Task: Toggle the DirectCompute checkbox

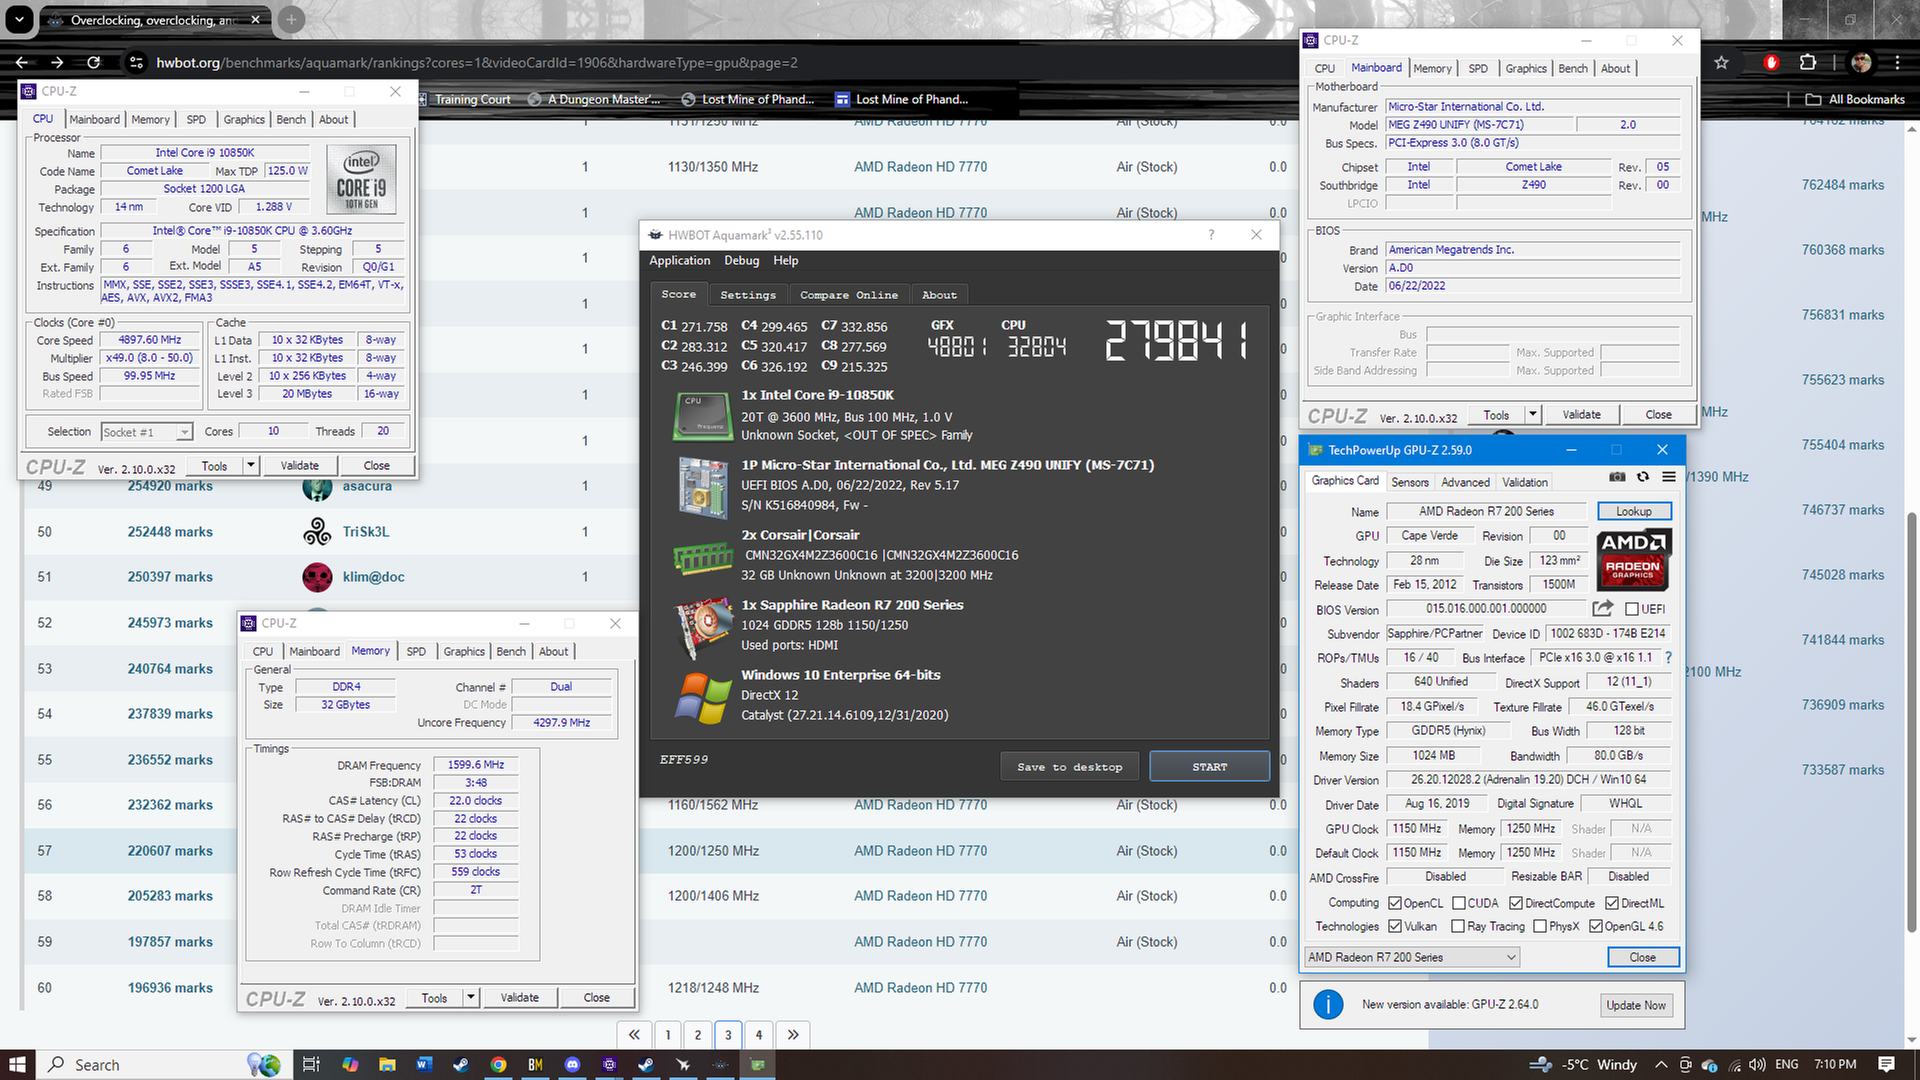Action: click(x=1515, y=903)
